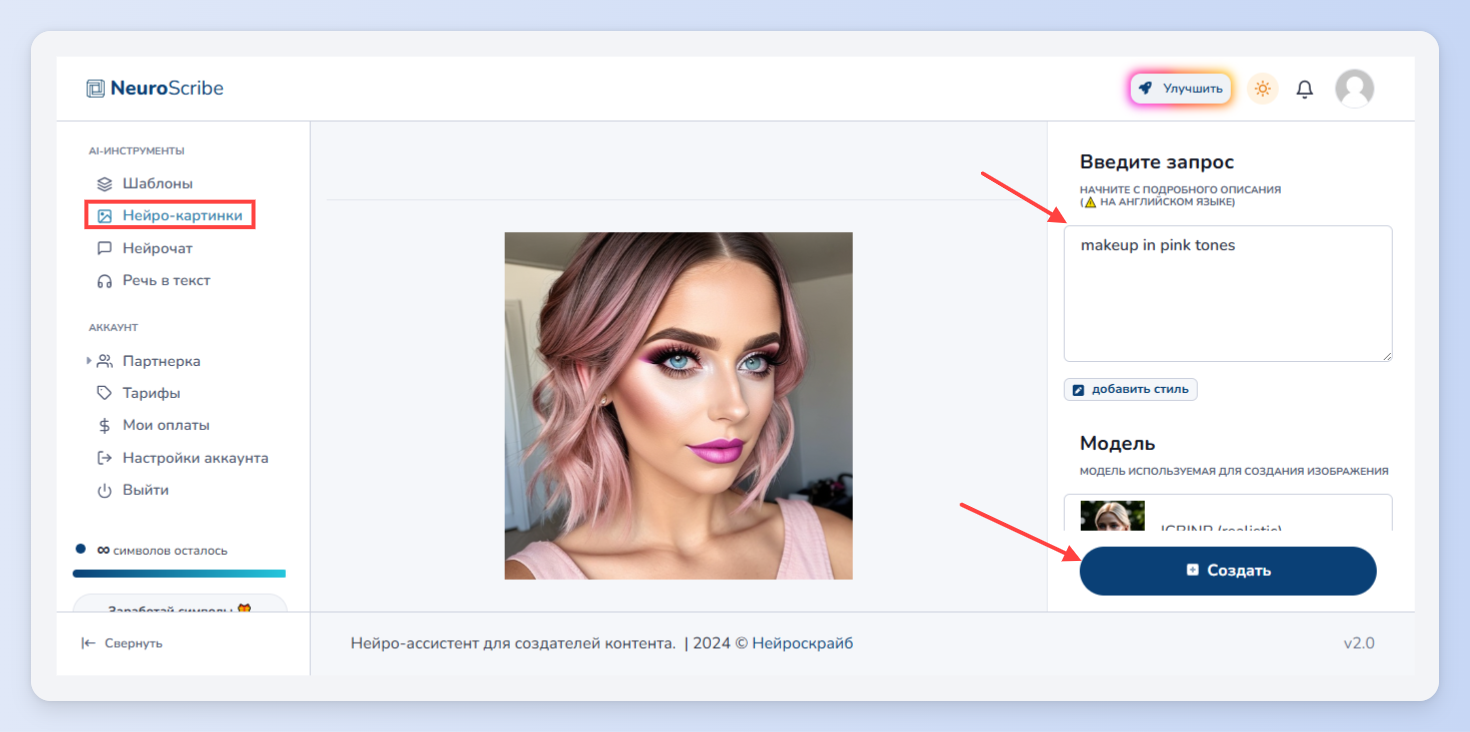Open the Нейроскрайб footer link
Screen dimensions: 1470x732
(802, 643)
